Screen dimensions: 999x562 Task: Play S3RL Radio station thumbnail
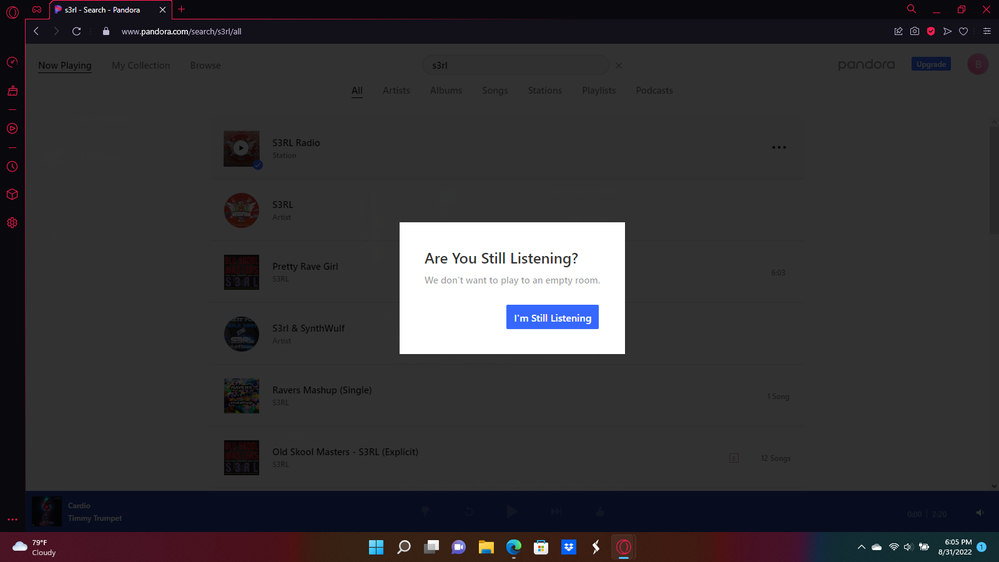point(241,148)
